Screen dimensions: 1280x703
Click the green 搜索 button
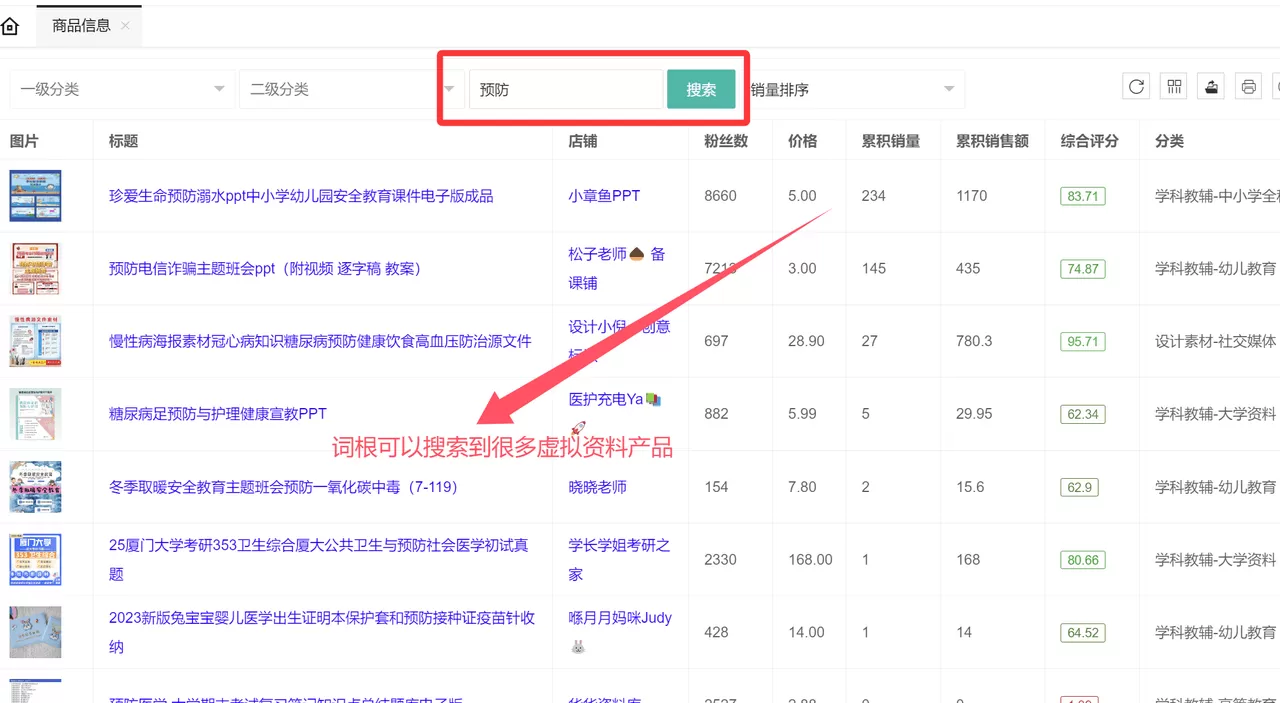701,89
